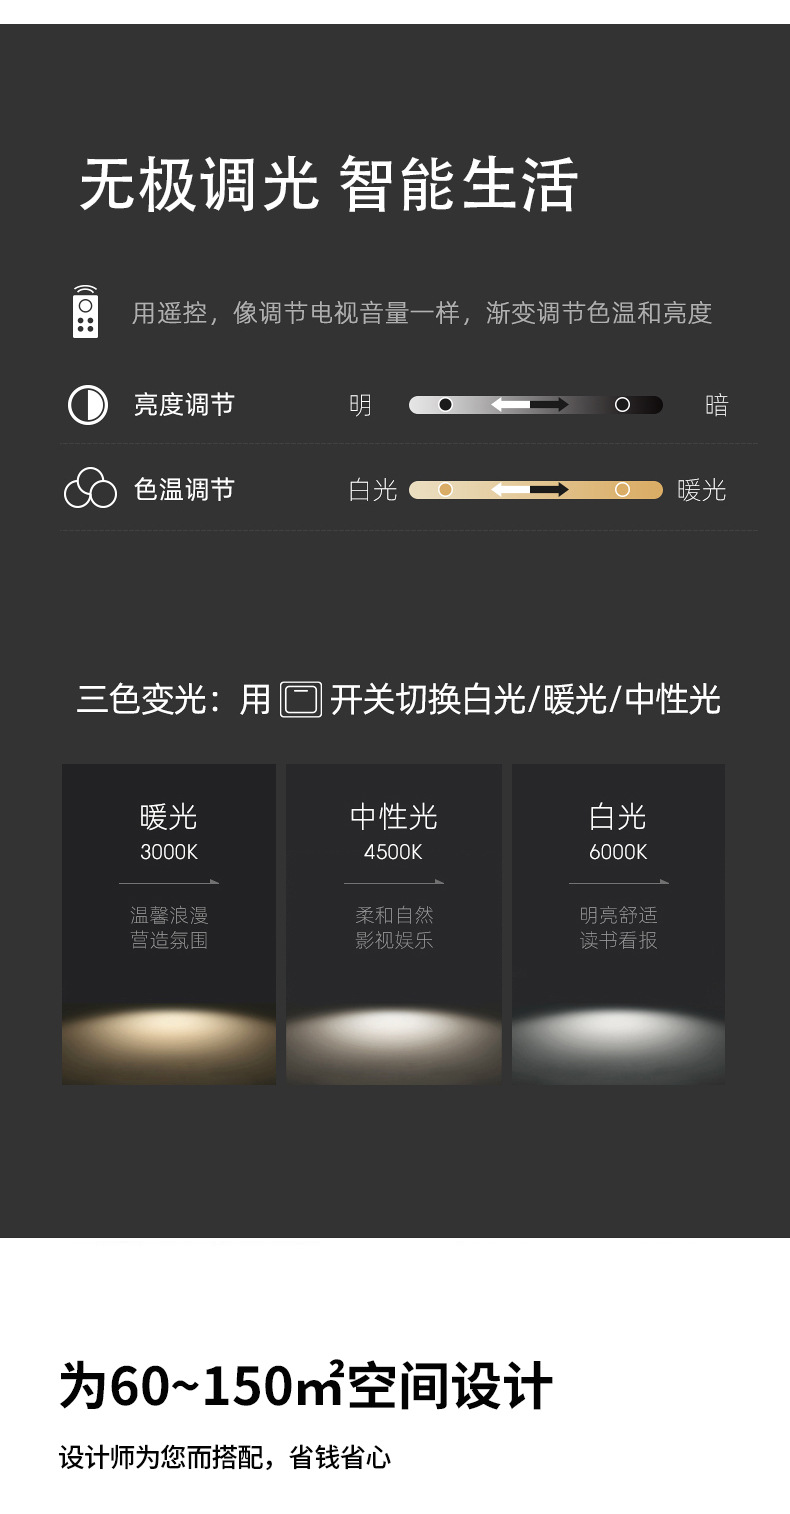The width and height of the screenshot is (790, 1514).
Task: Click the arrow line under 暖光 3000K
Action: (x=169, y=882)
